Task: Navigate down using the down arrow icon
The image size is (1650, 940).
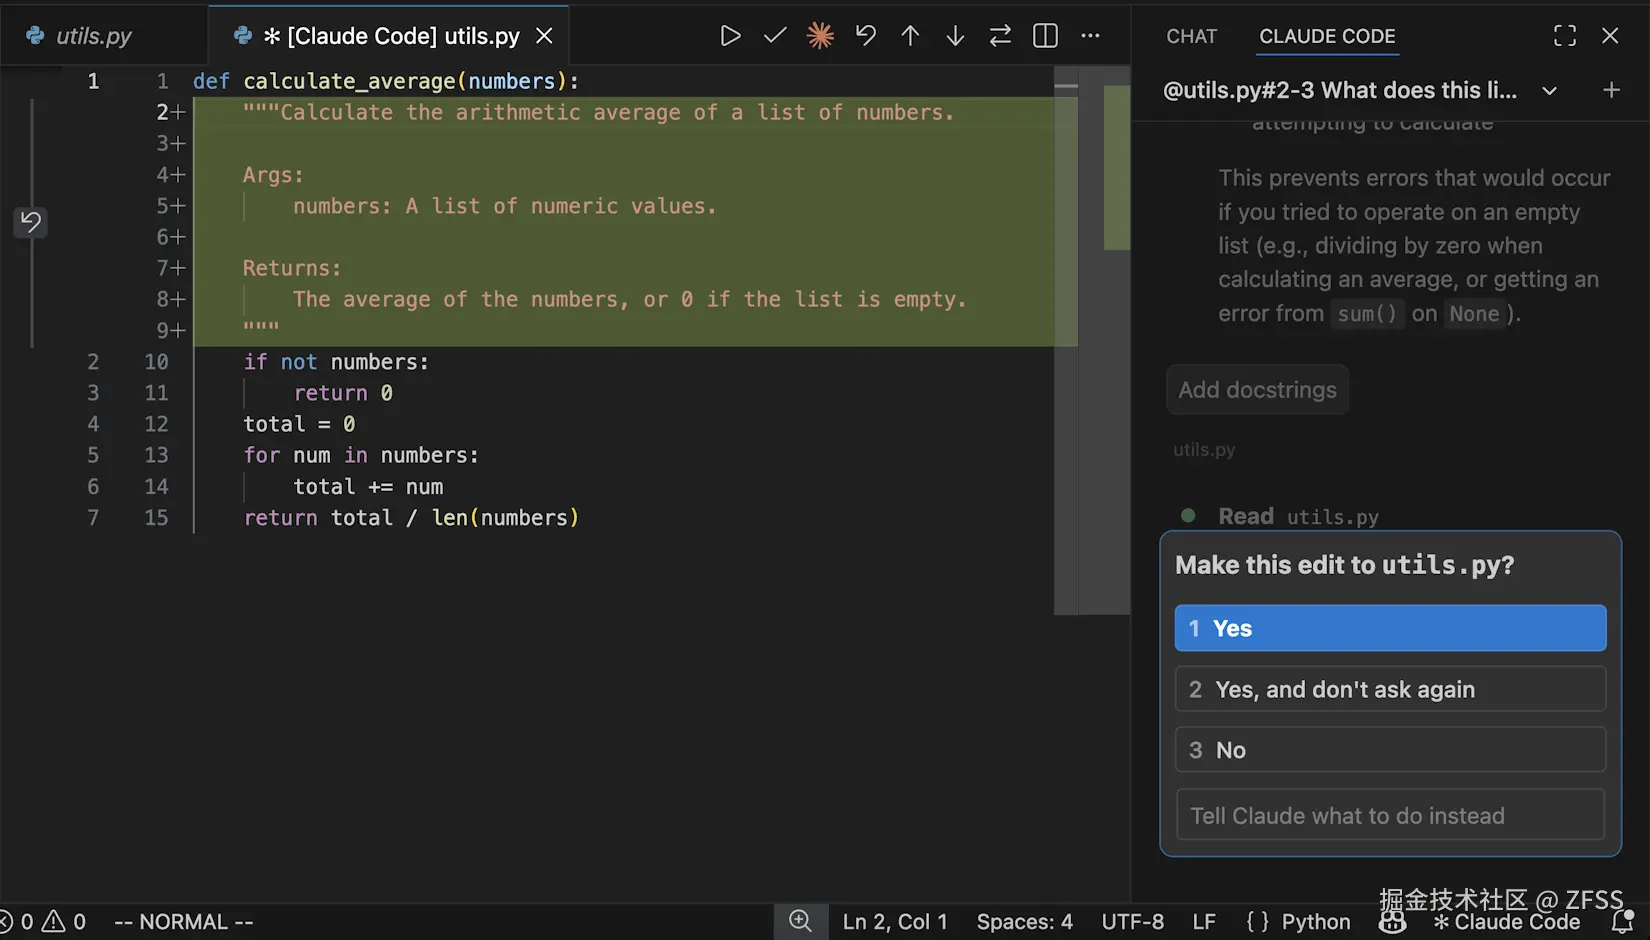Action: [955, 35]
